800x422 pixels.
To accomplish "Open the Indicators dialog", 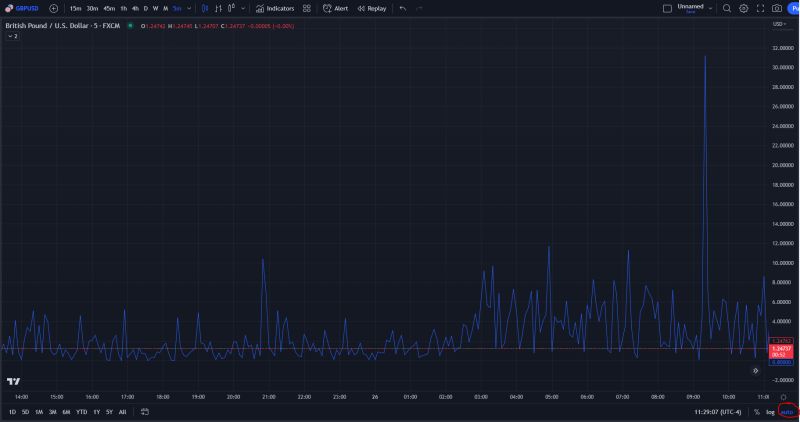I will click(275, 9).
